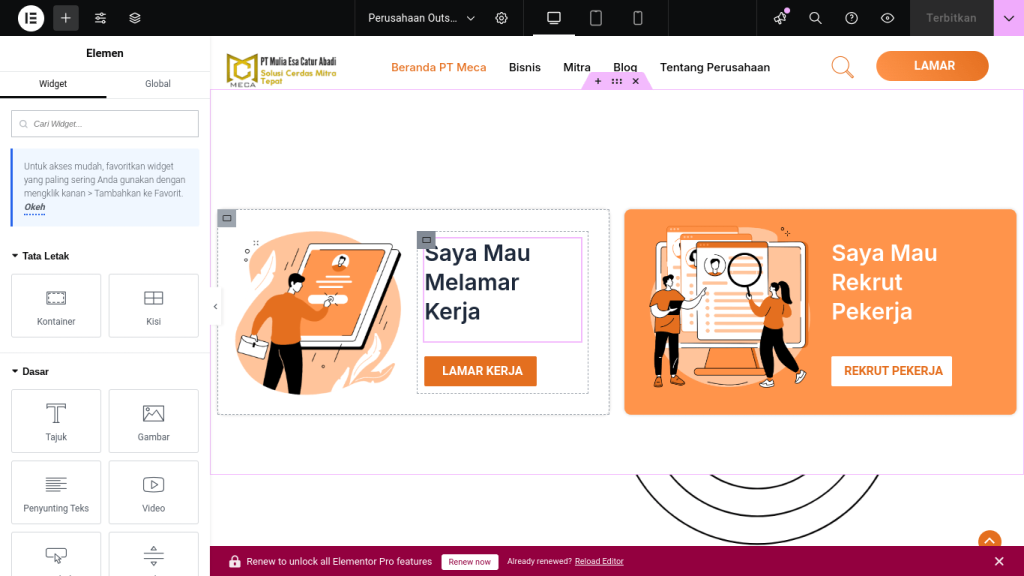Select the recruiter illustration image
1024x576 pixels.
click(728, 307)
